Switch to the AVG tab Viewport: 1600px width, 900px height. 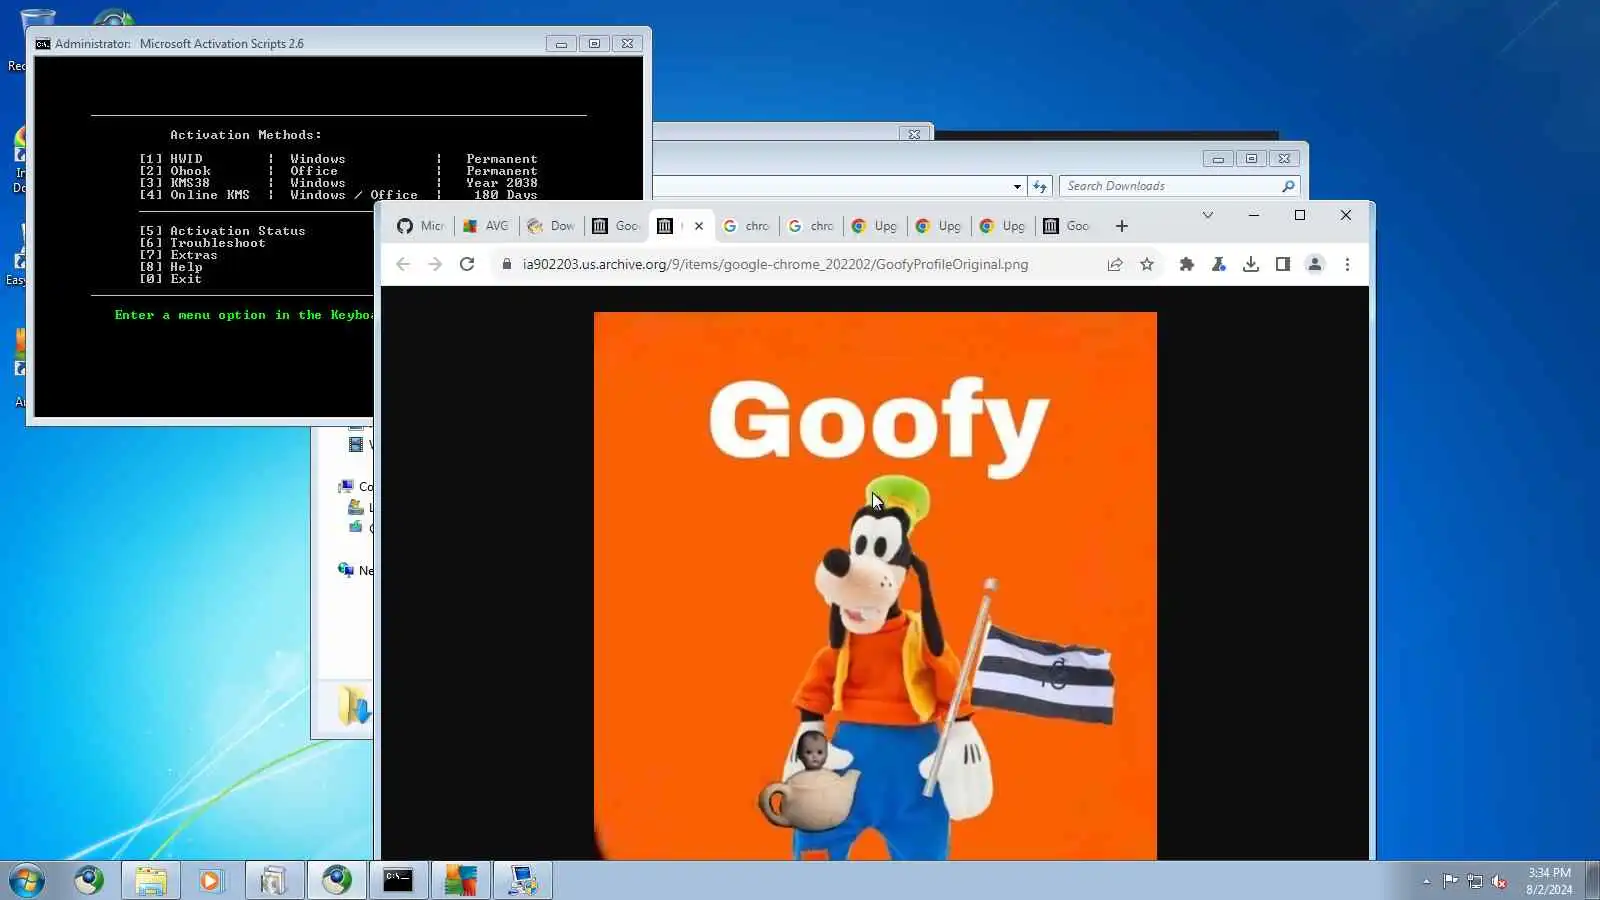click(486, 226)
